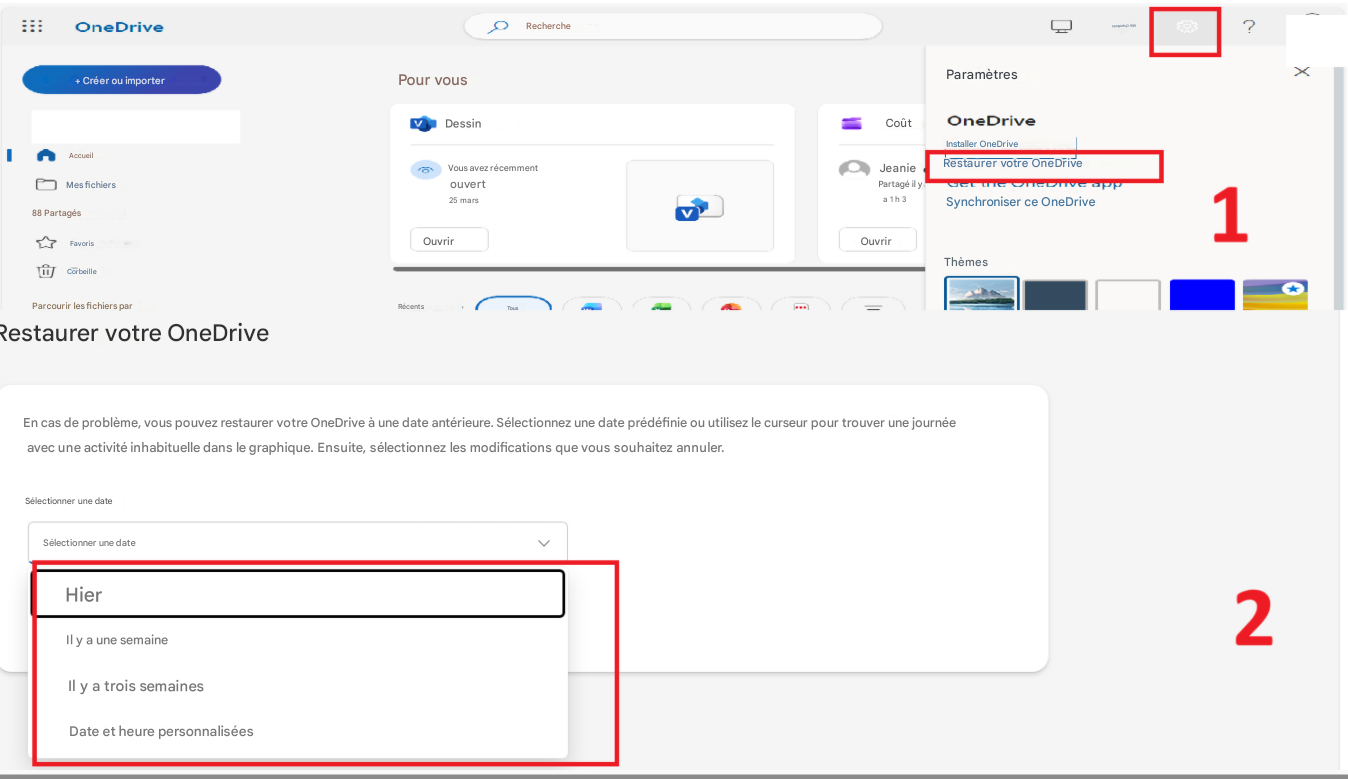This screenshot has width=1348, height=779.
Task: Click Synchroniser ce OneDrive link
Action: click(x=1021, y=202)
